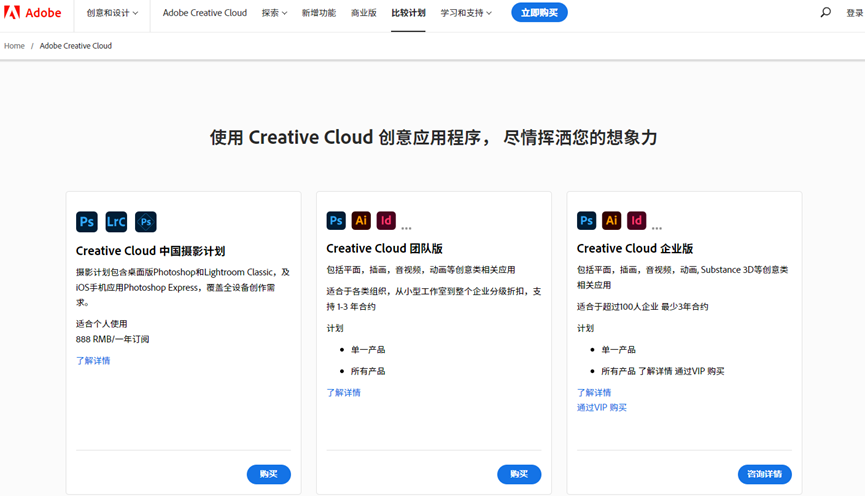Click the 适合个人使用 text
865x496 pixels.
(x=102, y=324)
